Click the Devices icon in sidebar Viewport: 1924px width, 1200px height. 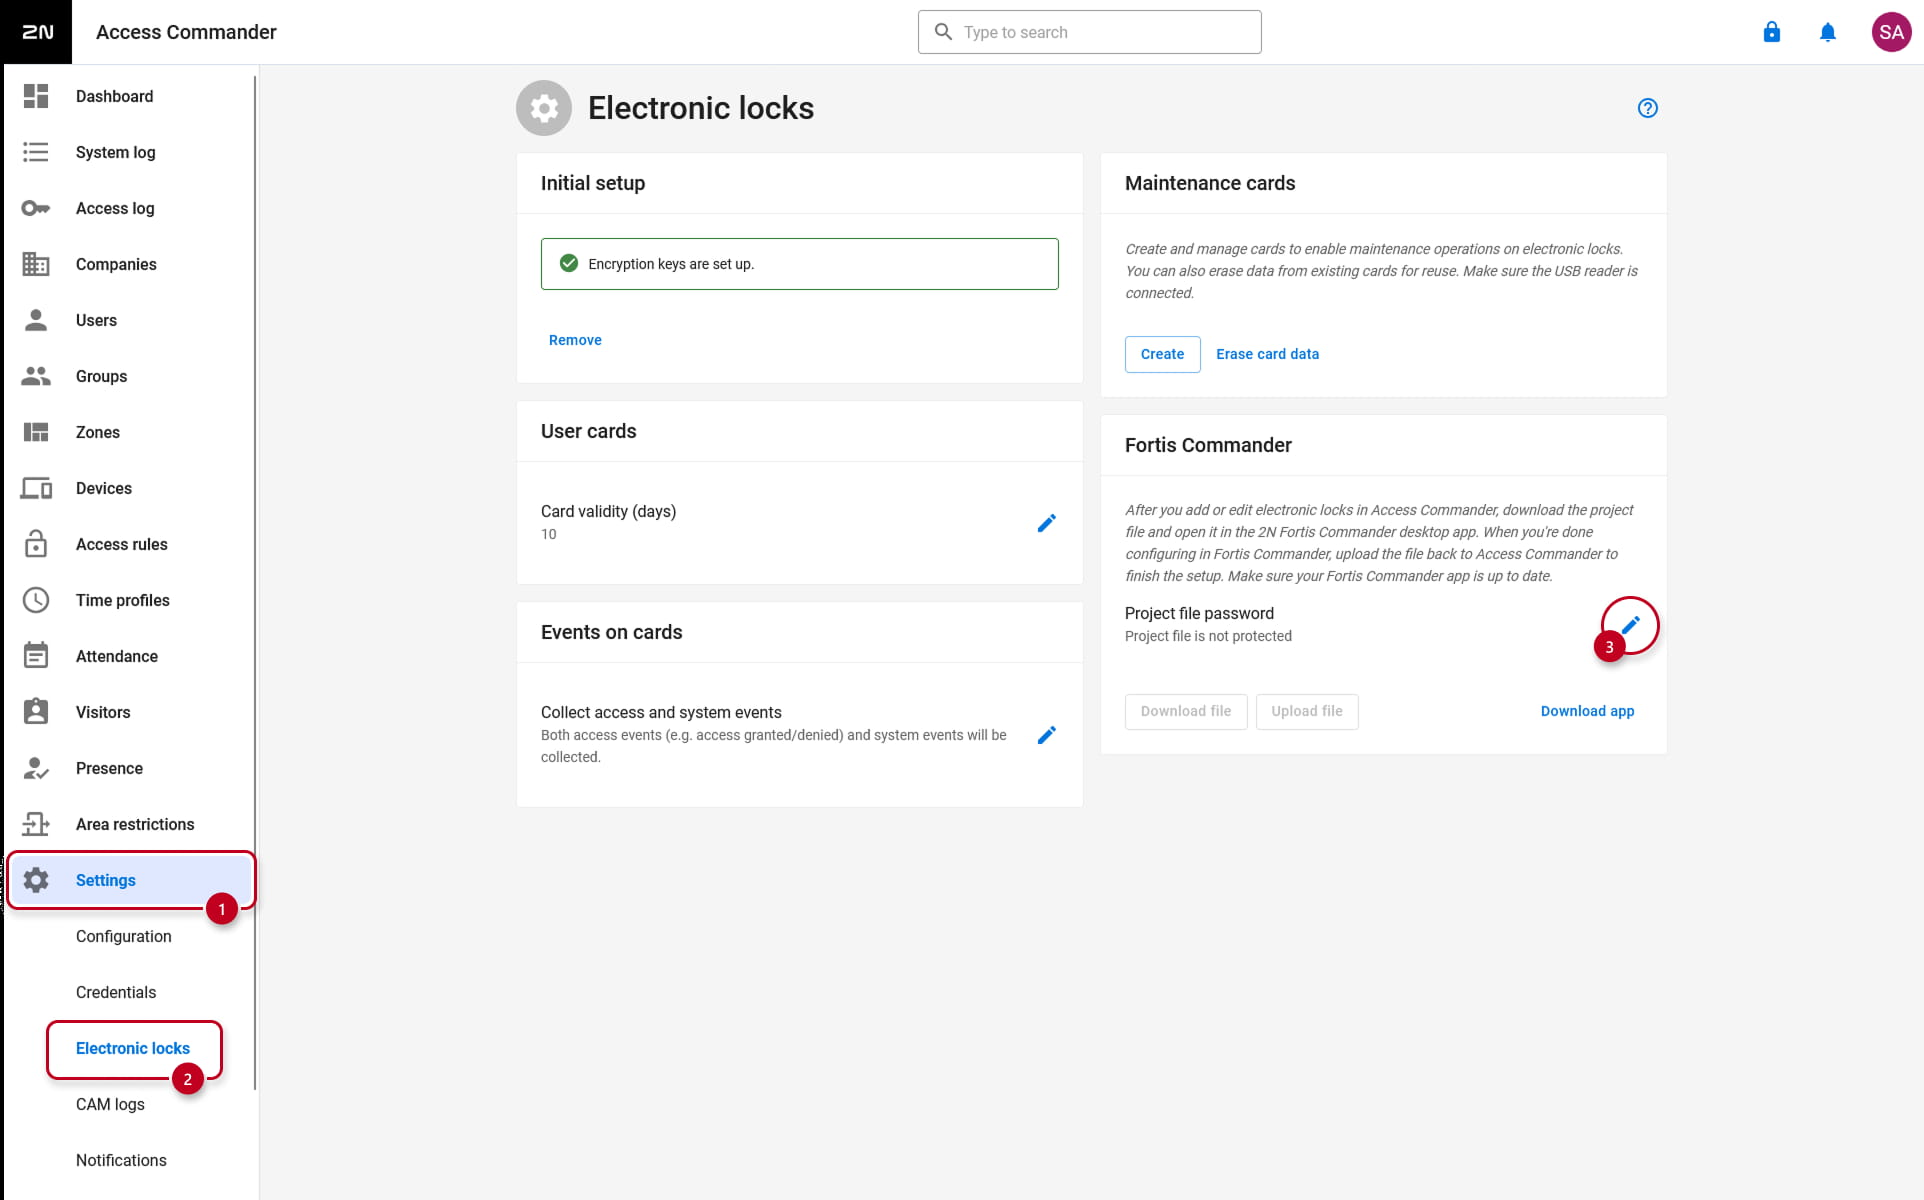coord(36,488)
